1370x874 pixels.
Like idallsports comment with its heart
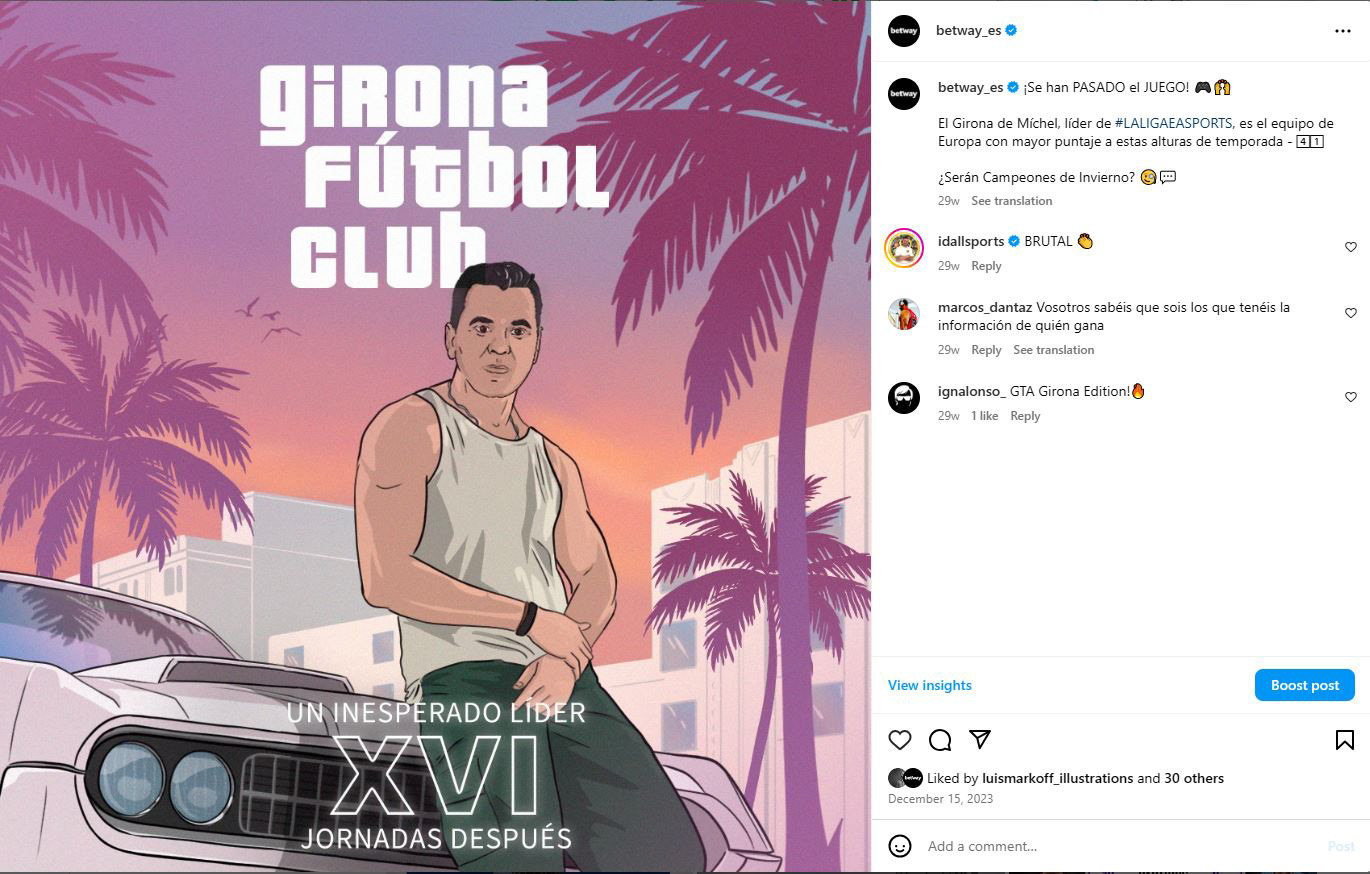coord(1350,247)
